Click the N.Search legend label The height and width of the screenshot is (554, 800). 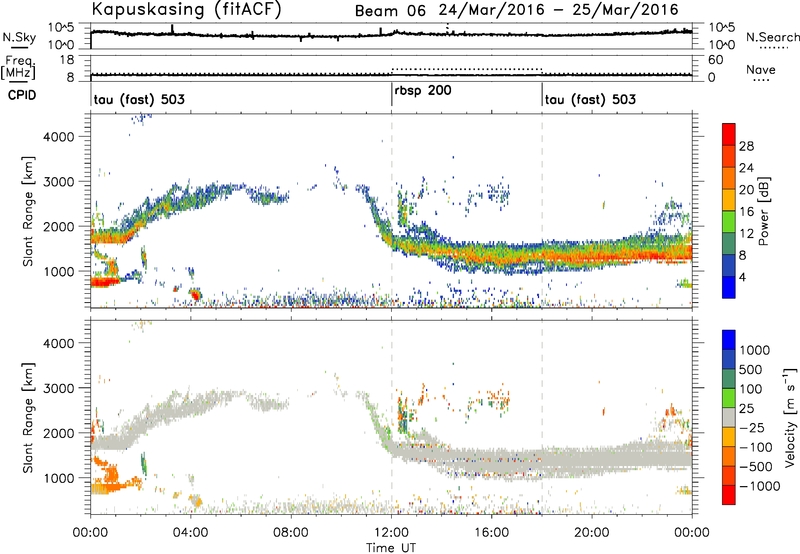[x=772, y=37]
